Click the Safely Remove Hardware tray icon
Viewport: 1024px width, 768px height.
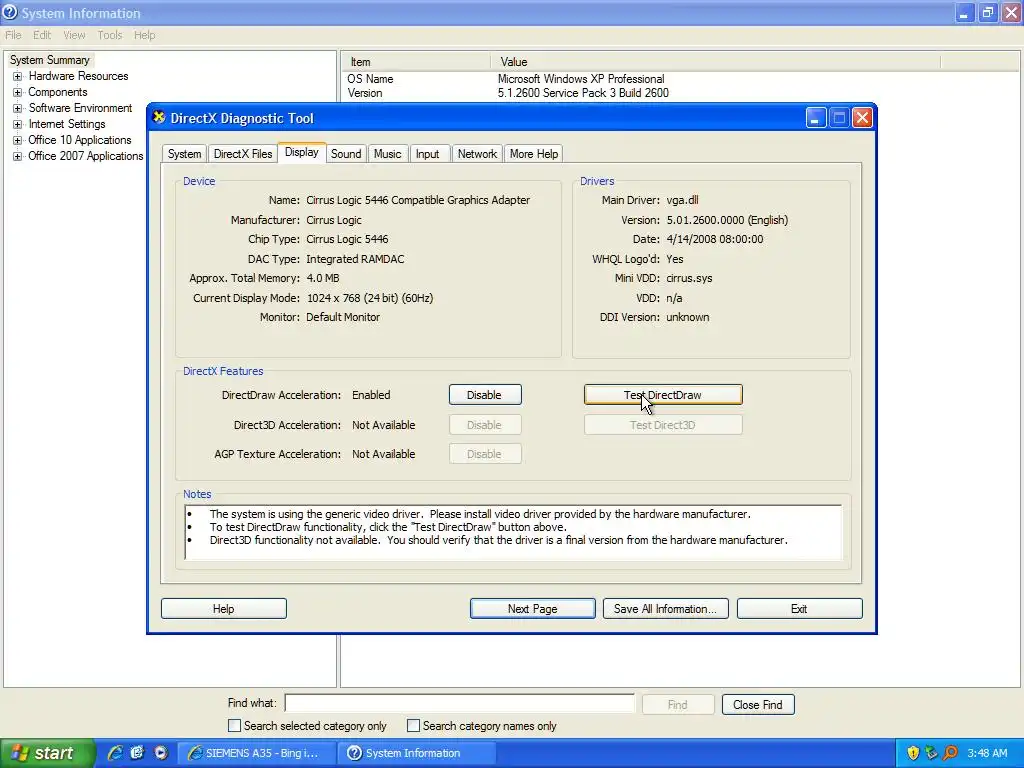(x=931, y=753)
